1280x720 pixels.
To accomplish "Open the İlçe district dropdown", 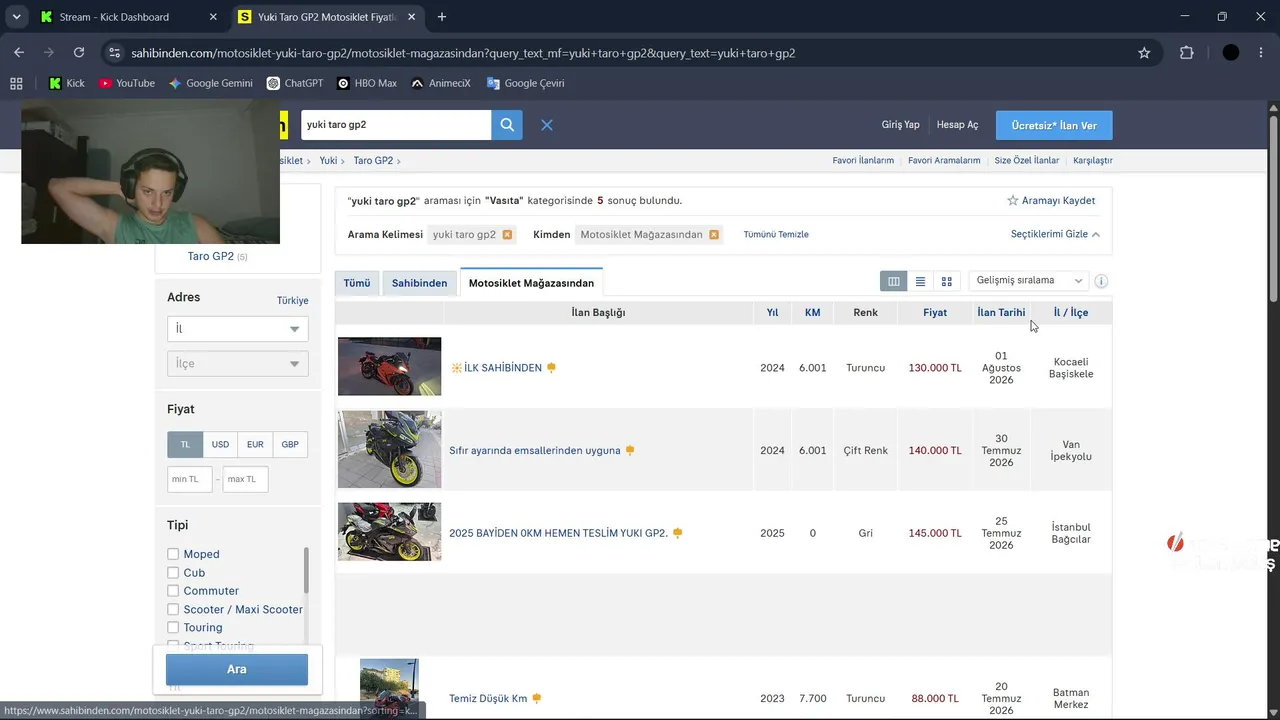I will coord(237,364).
